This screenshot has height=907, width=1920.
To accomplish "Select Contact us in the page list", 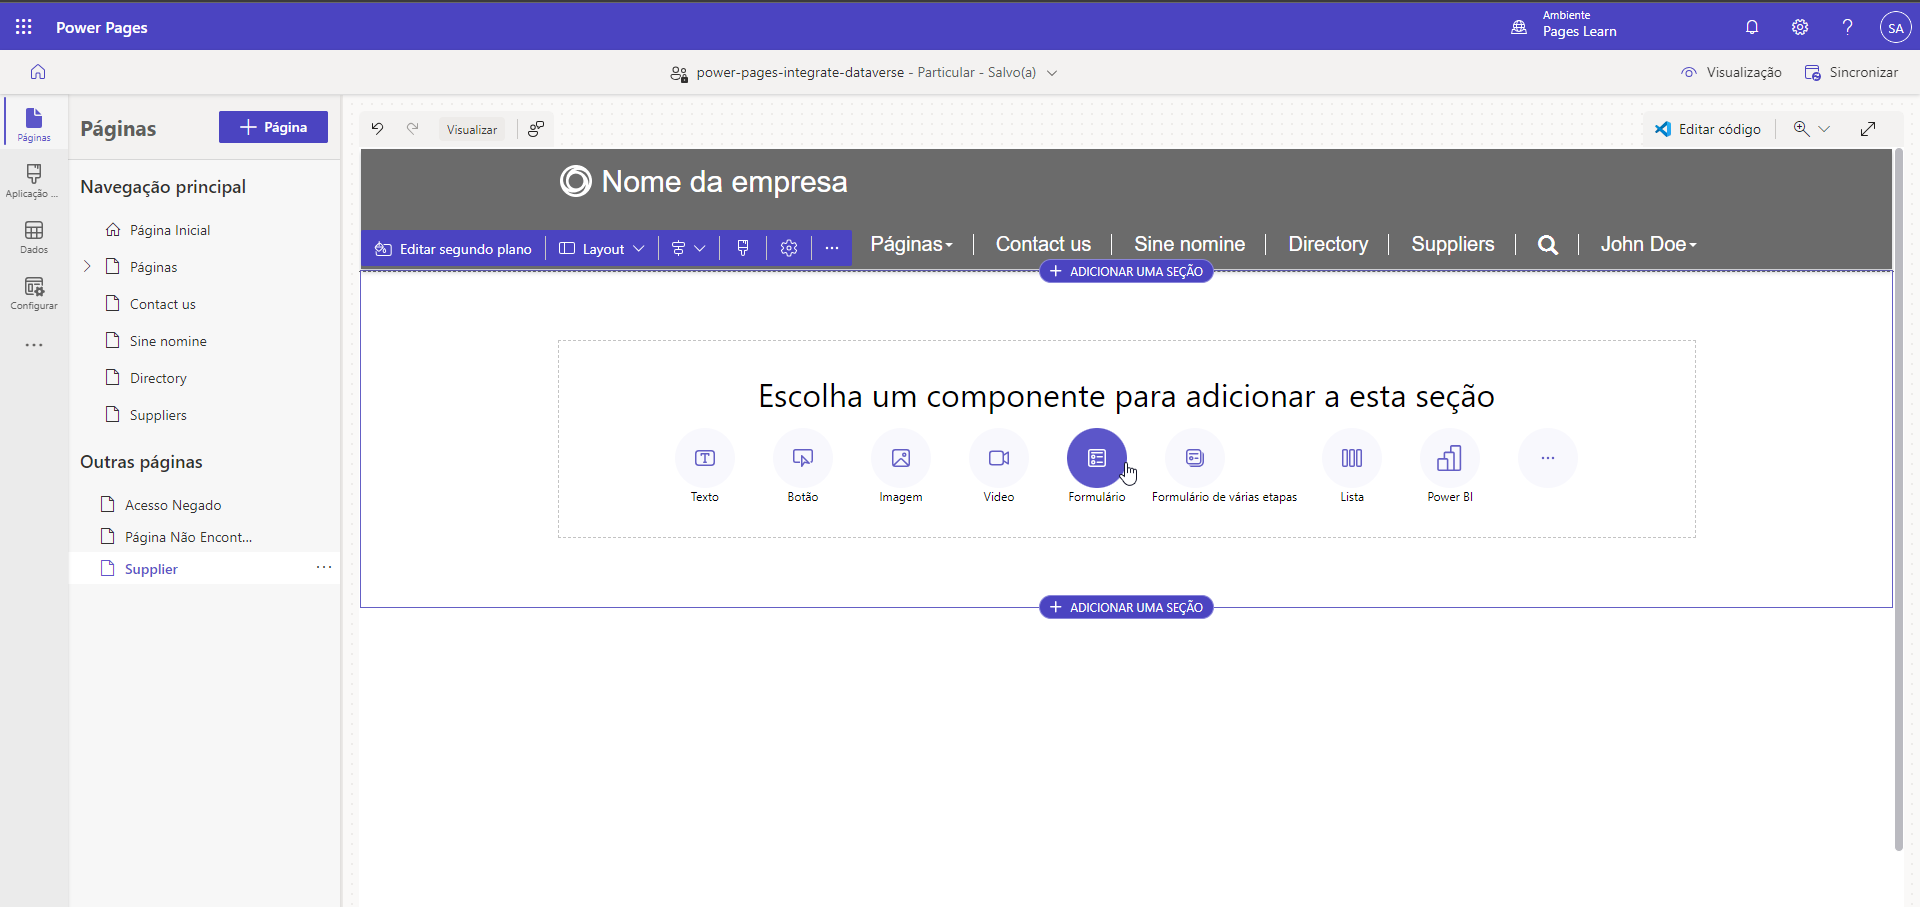I will (163, 304).
